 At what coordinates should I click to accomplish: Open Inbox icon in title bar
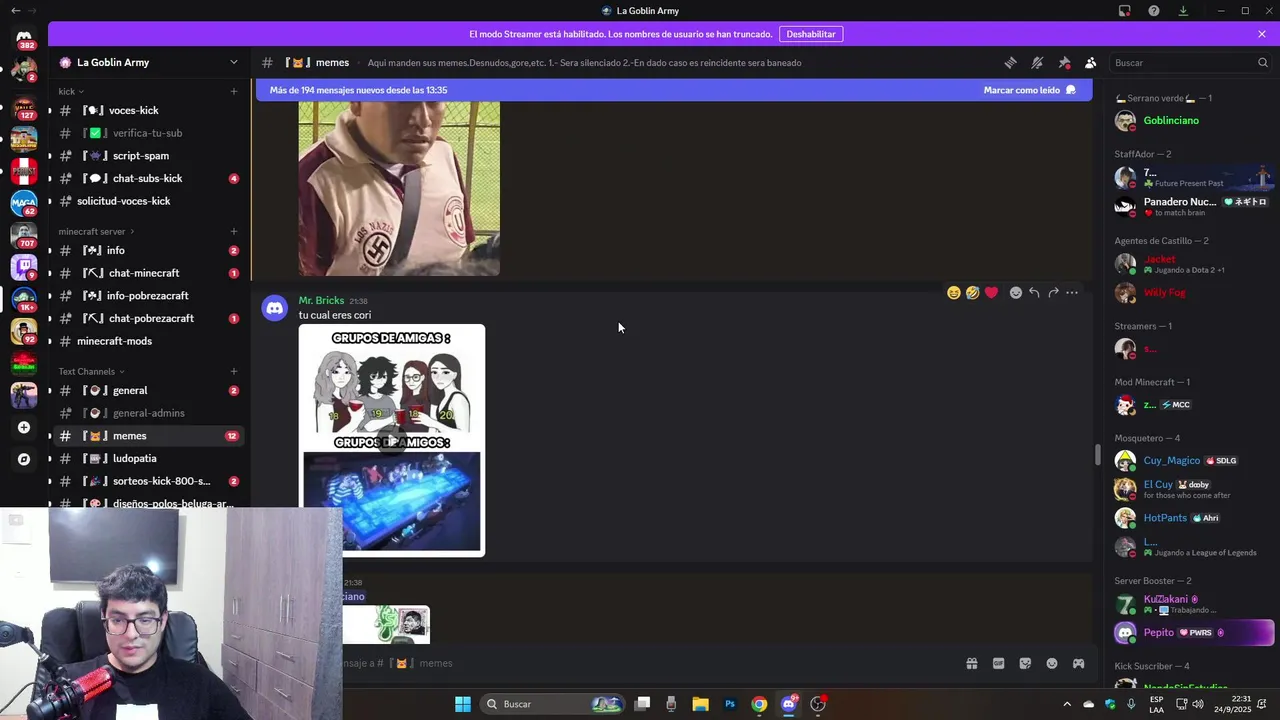coord(1125,11)
